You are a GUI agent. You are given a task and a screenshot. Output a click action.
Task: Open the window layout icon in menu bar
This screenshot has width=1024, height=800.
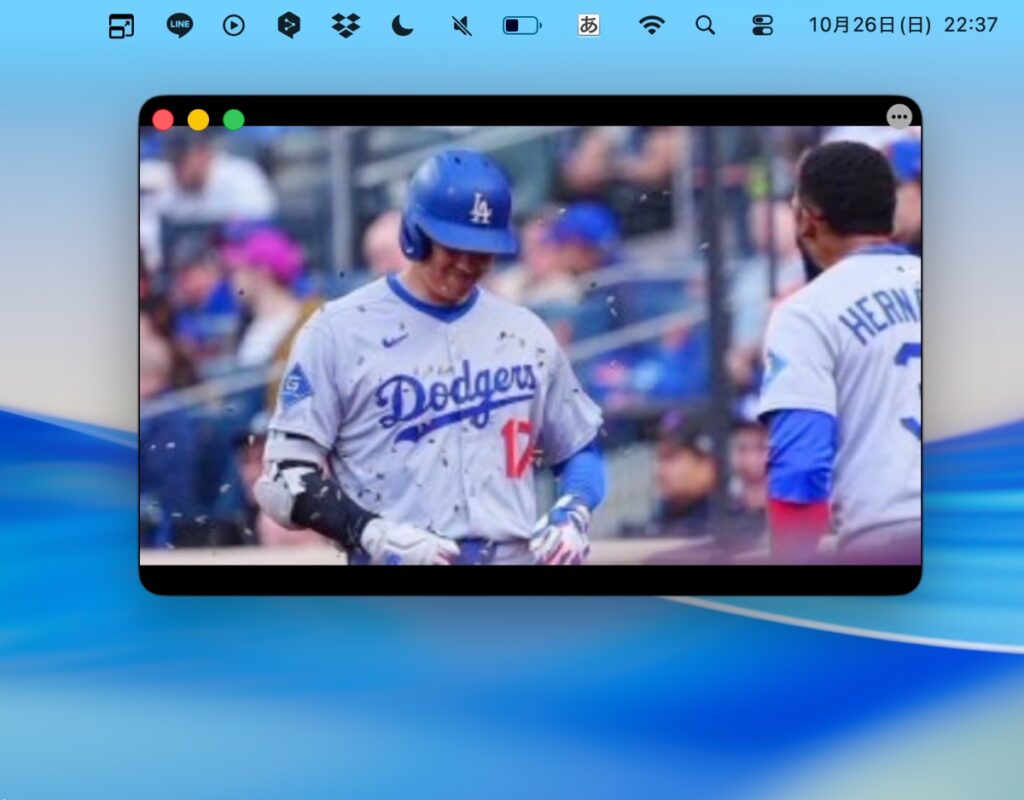(121, 27)
